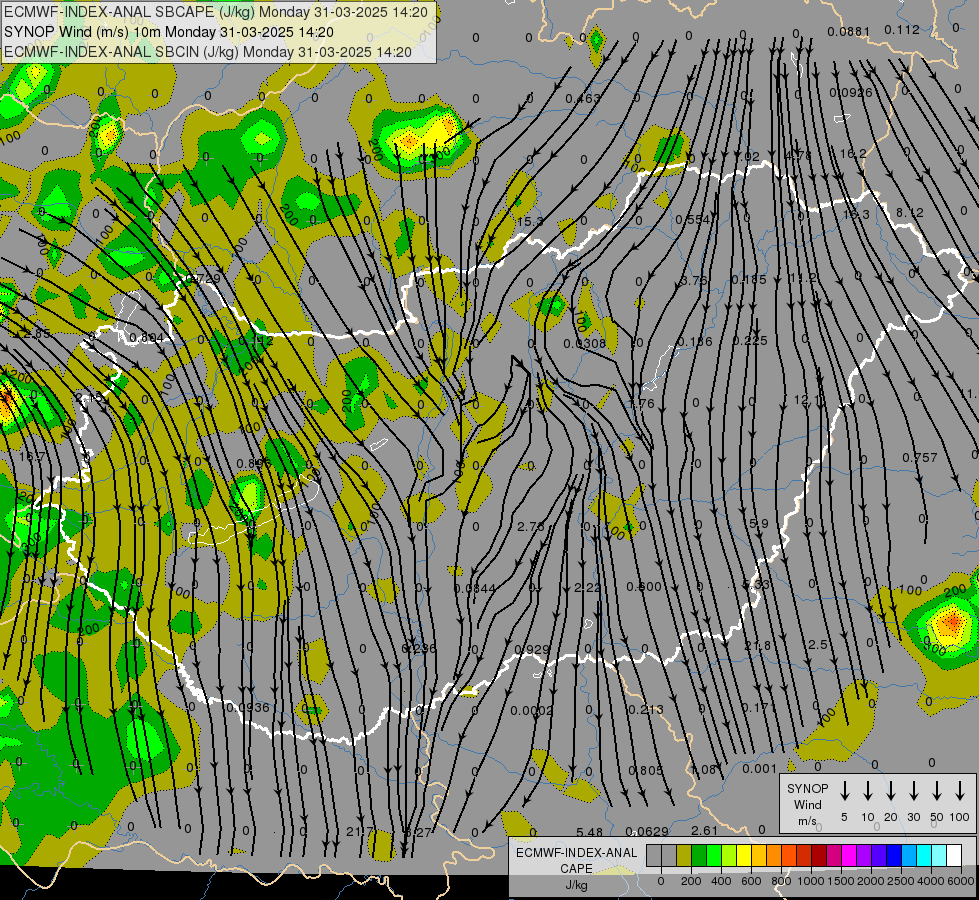Click the bright magenta CAPE legend swatch
Image resolution: width=979 pixels, height=900 pixels.
coord(849,856)
